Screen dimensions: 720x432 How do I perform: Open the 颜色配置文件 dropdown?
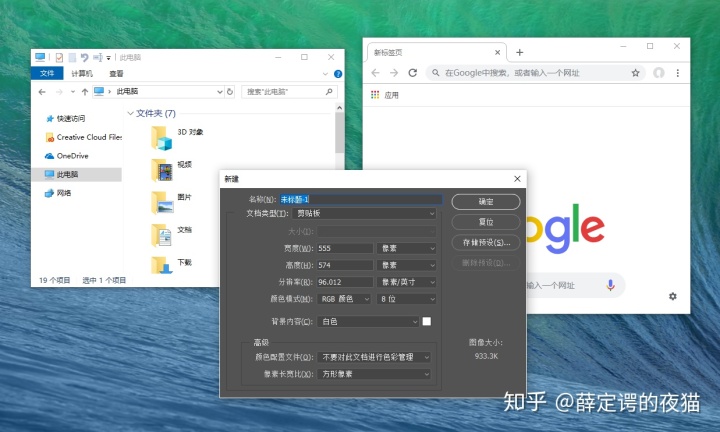(x=374, y=357)
